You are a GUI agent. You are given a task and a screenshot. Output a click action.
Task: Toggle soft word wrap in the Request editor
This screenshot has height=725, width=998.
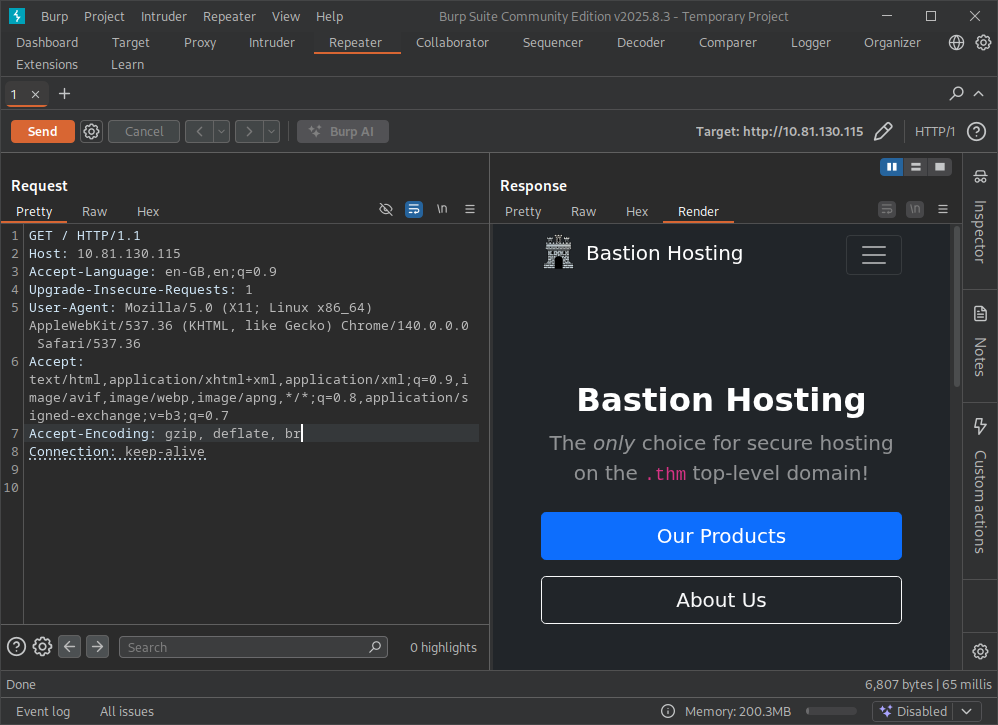point(414,209)
